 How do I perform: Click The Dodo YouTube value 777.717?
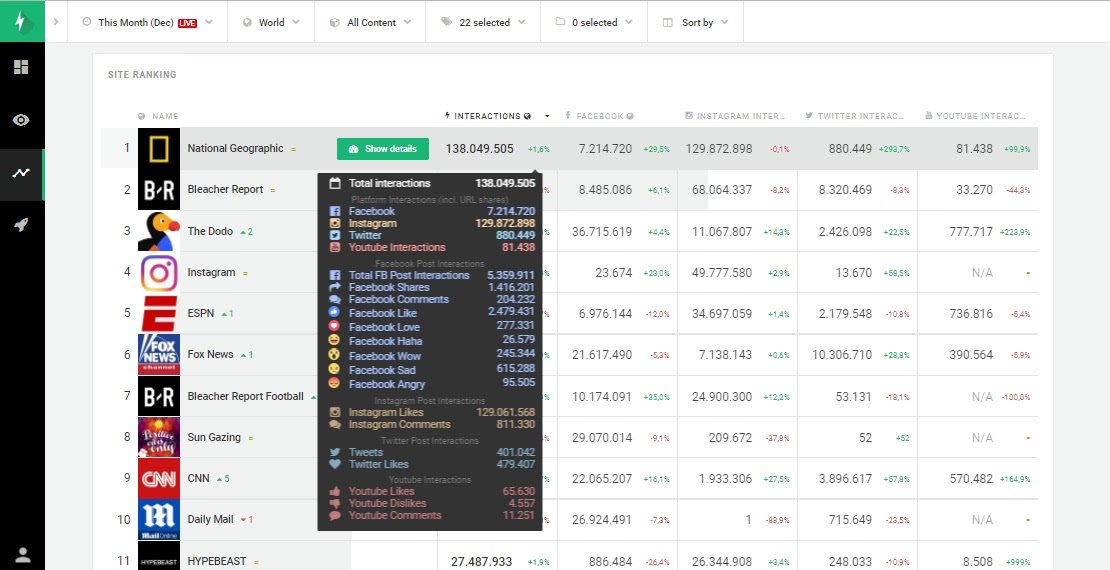971,232
